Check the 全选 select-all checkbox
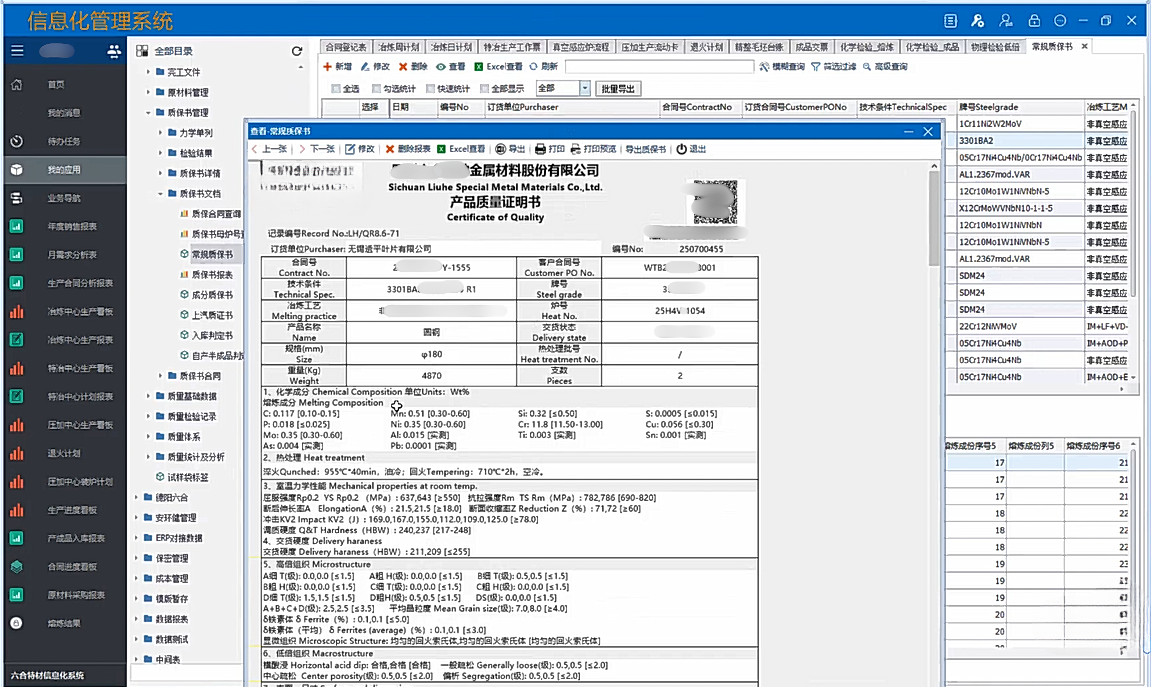The image size is (1151, 687). tap(336, 89)
